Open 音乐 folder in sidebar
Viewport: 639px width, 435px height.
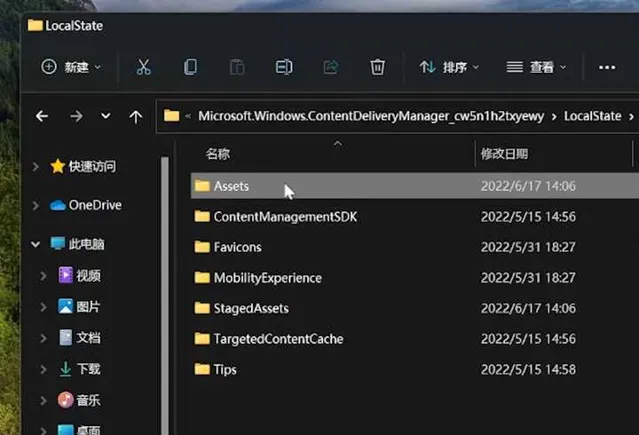click(x=79, y=400)
